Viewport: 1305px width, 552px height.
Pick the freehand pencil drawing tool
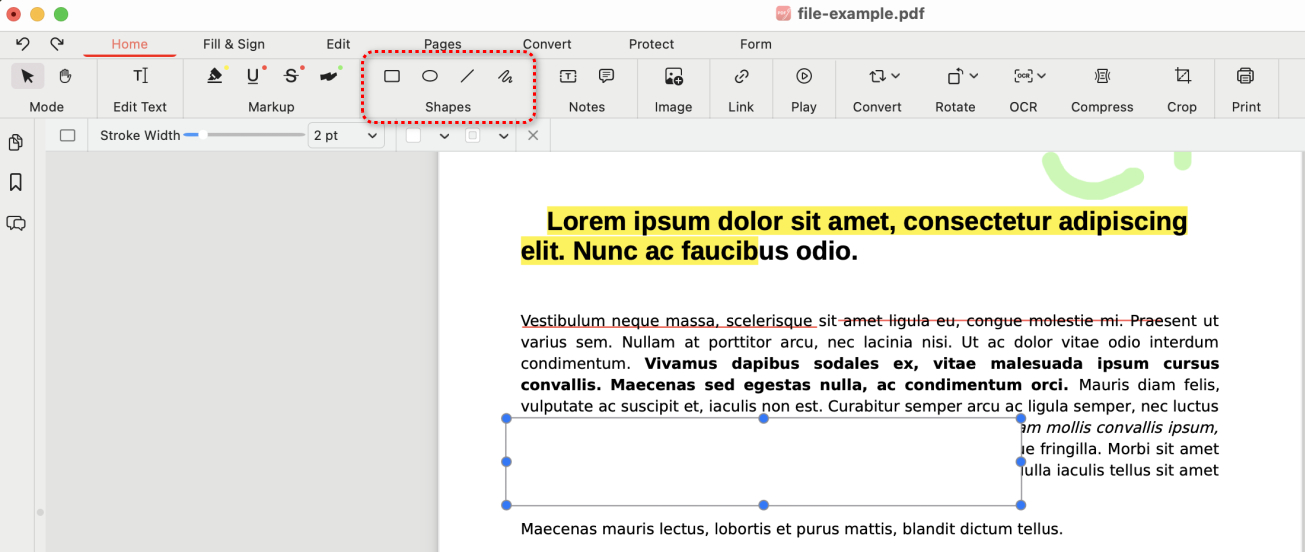505,76
